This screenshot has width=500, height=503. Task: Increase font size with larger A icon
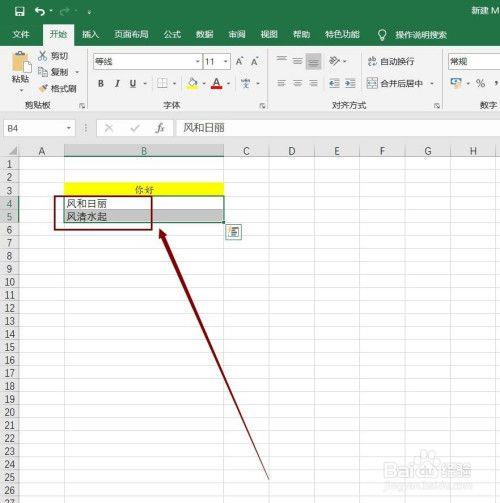coord(239,62)
